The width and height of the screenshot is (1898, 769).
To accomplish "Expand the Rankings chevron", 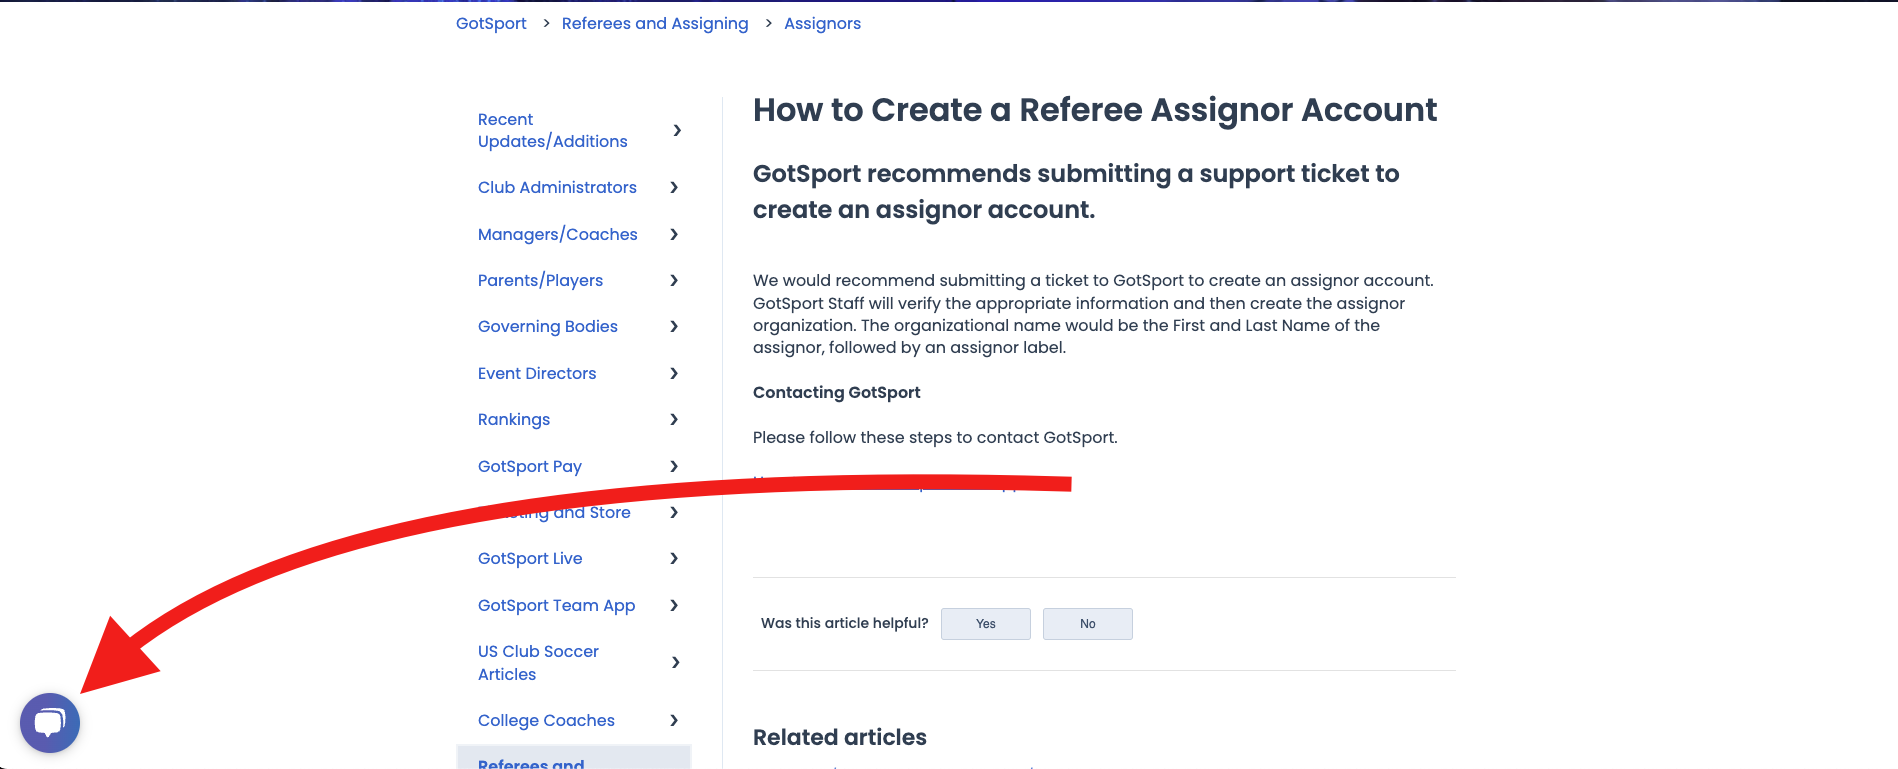I will (674, 419).
